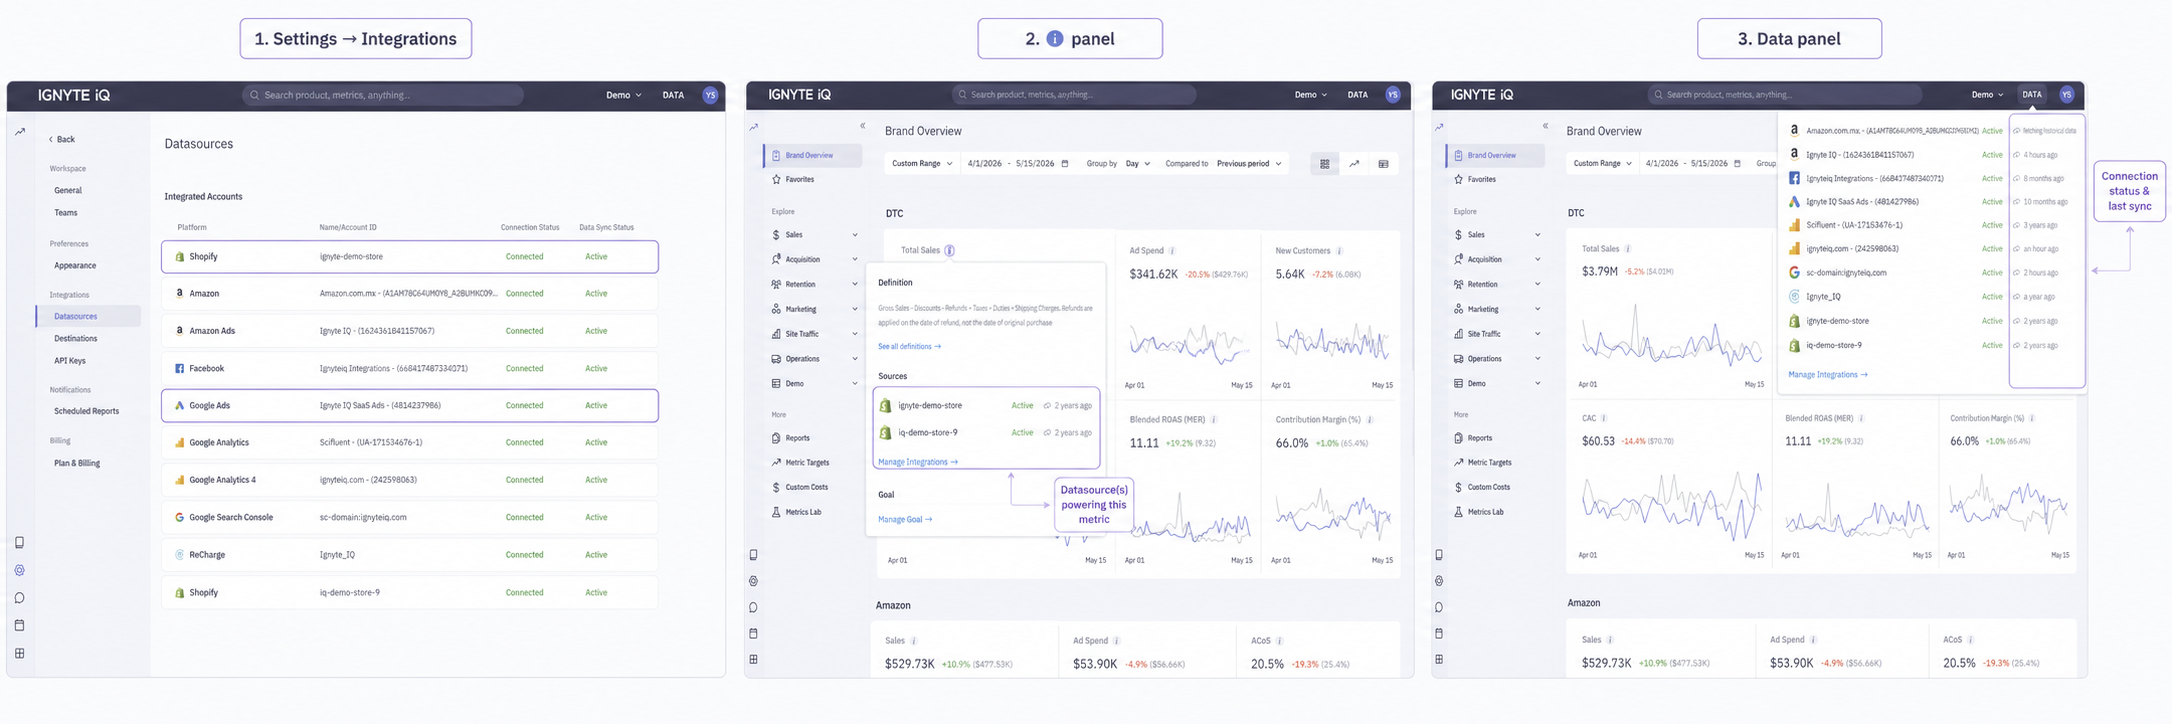Select Appearance under Preferences
Image resolution: width=2172 pixels, height=724 pixels.
(x=75, y=266)
